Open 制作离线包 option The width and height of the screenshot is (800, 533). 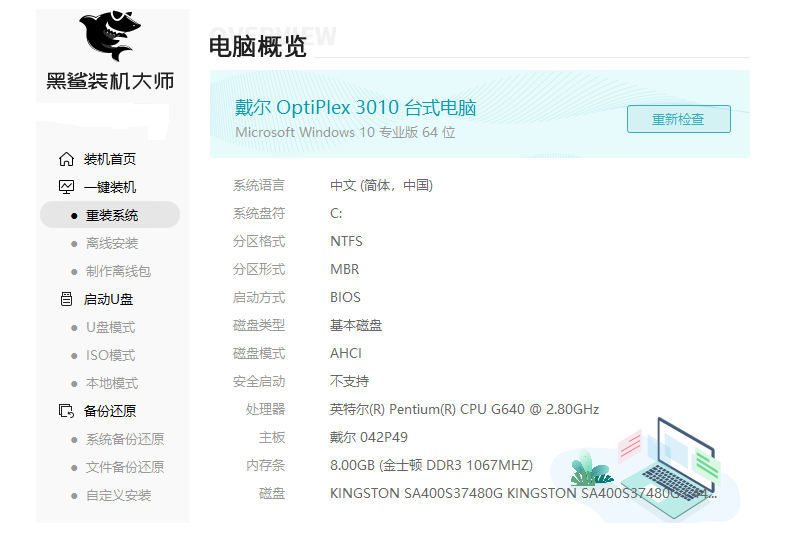point(118,271)
